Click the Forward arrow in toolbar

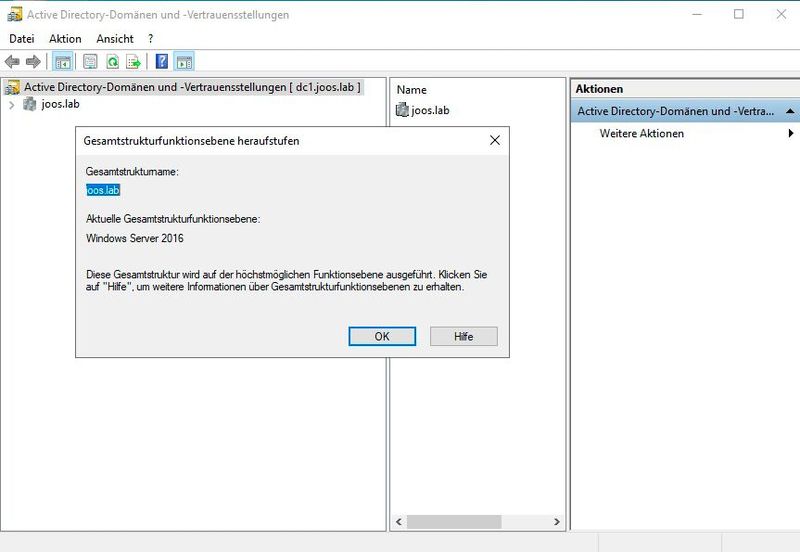pos(33,62)
